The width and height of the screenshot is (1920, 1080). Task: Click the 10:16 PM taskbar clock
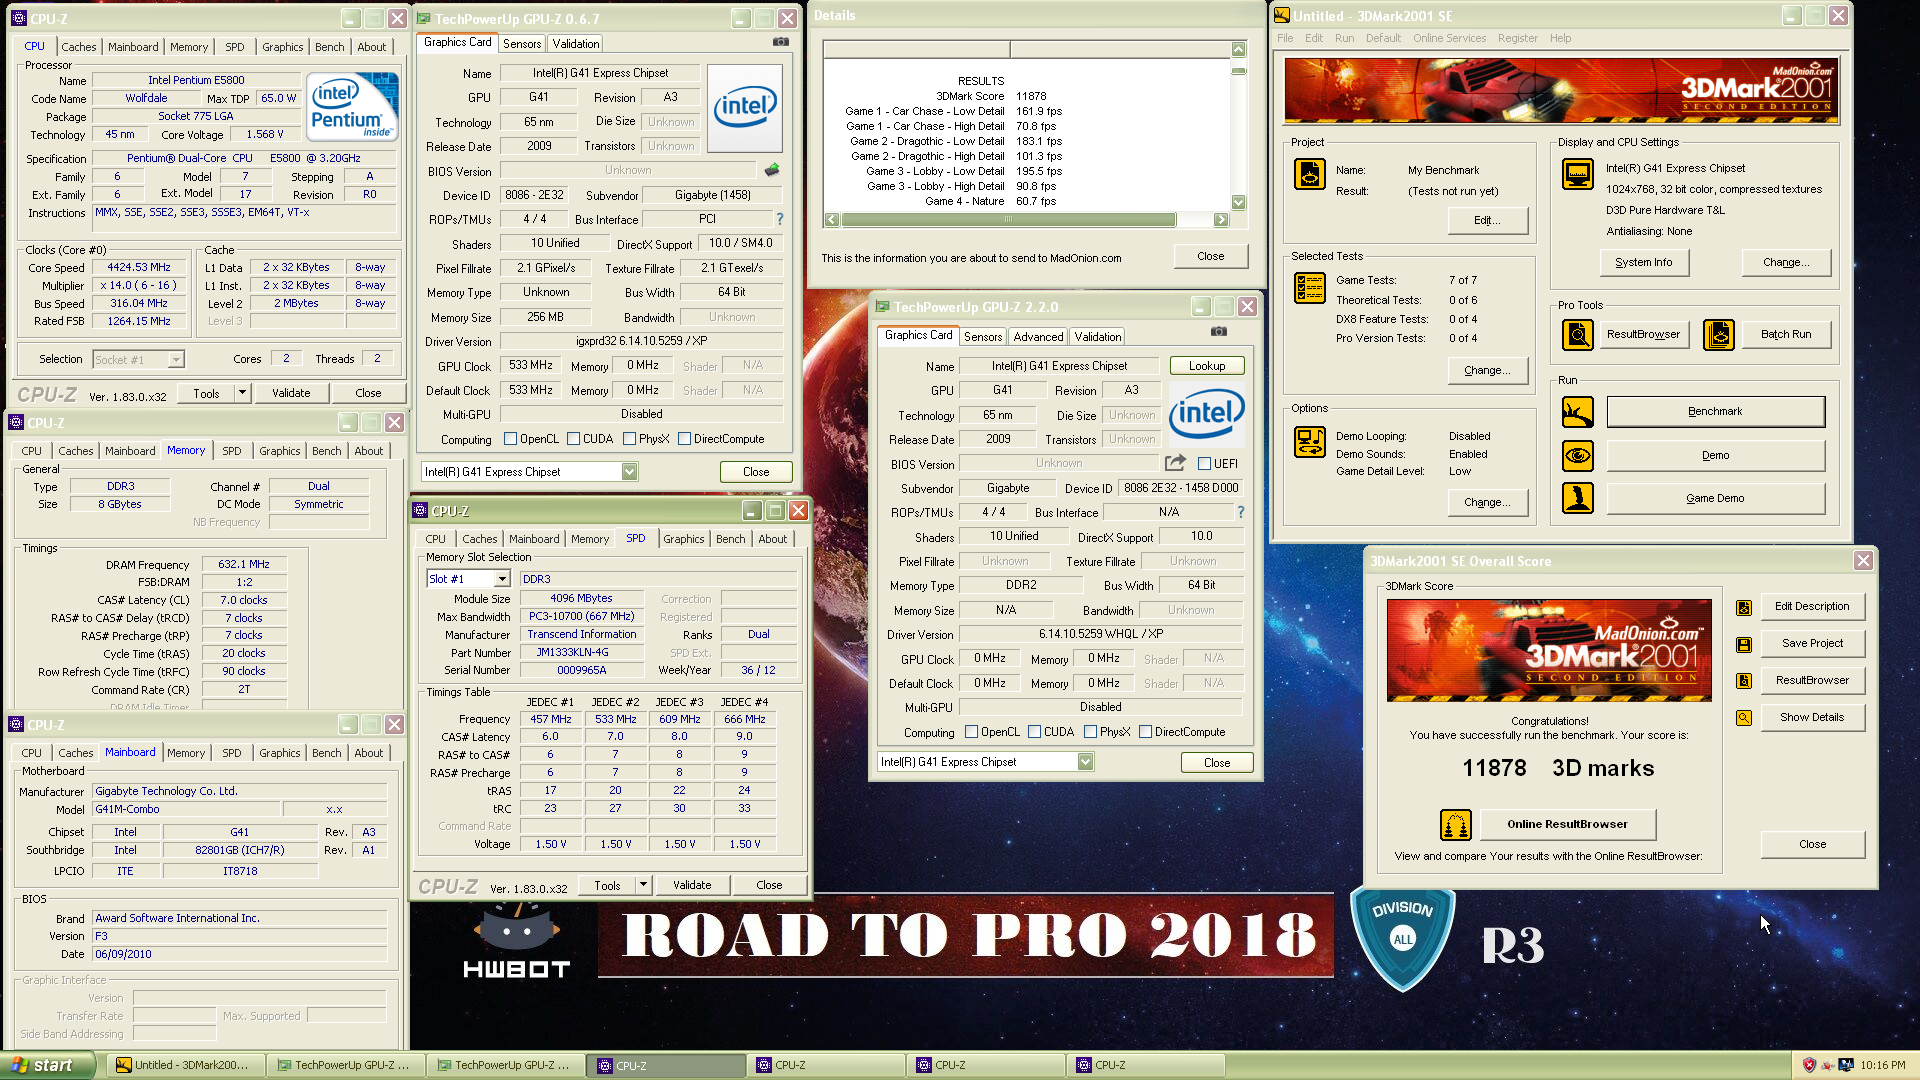[x=1882, y=1066]
